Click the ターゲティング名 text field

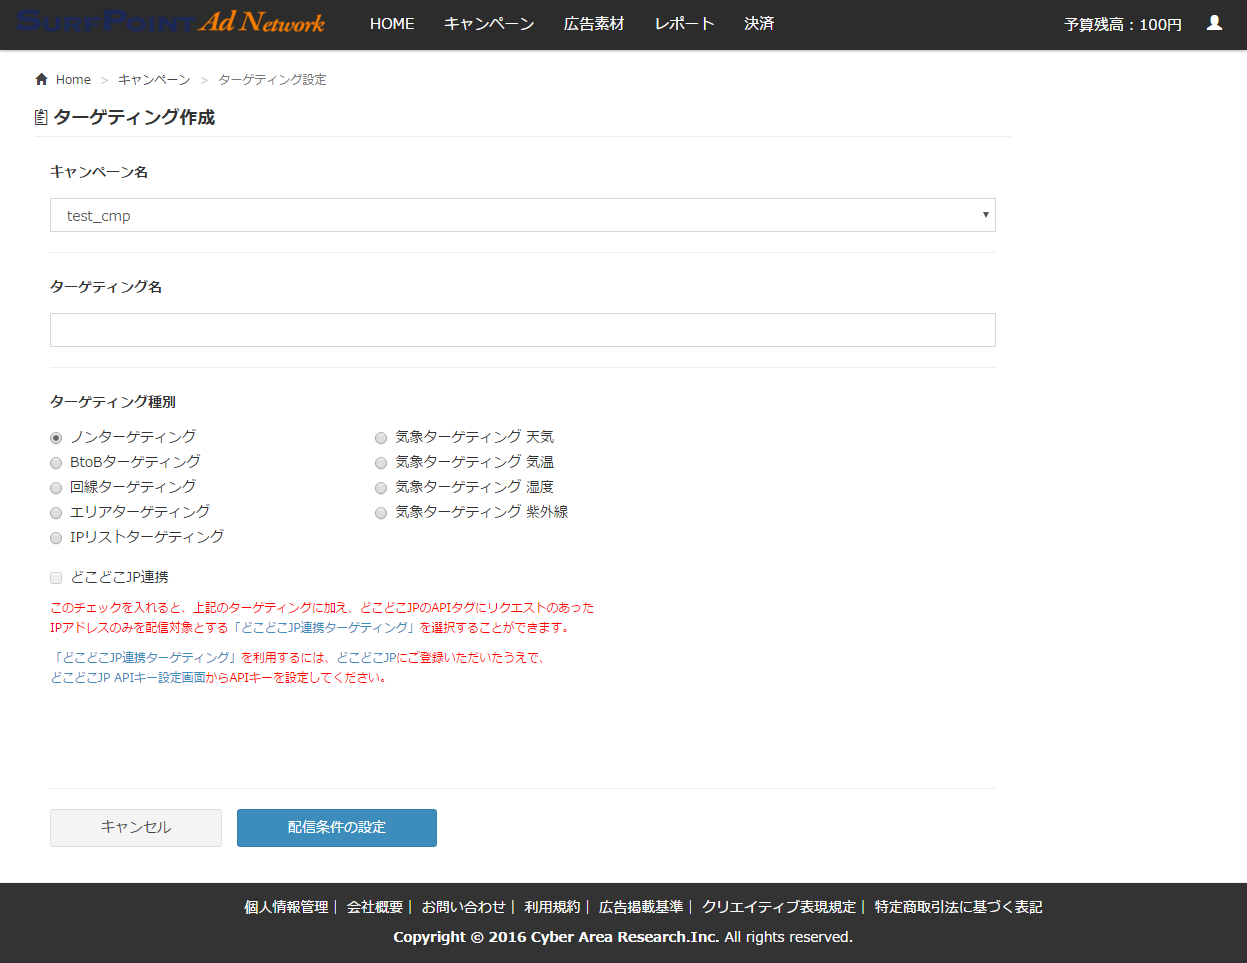(x=522, y=330)
